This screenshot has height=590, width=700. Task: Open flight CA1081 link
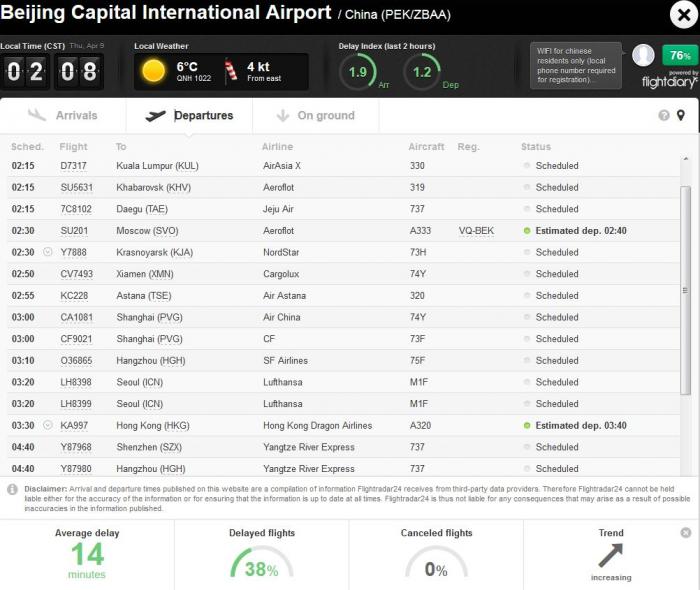click(x=76, y=317)
